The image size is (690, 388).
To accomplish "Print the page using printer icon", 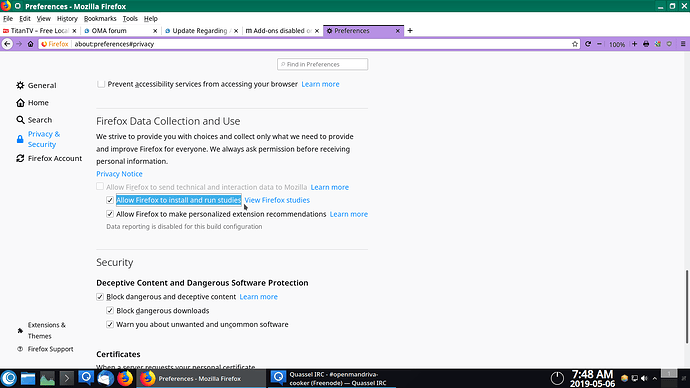I will tap(646, 44).
